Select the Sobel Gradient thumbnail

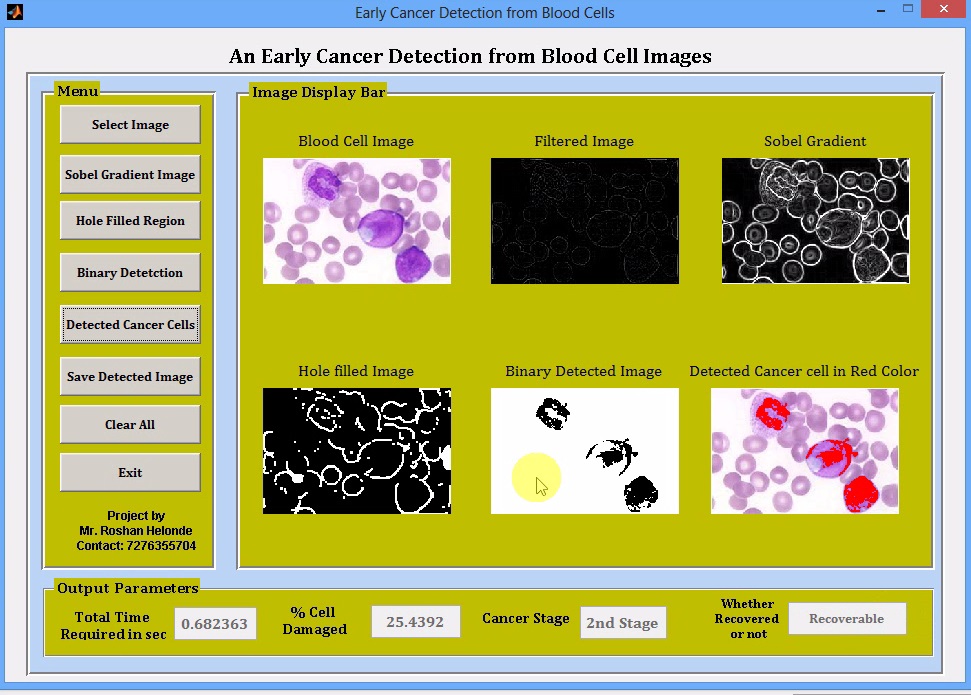point(815,221)
